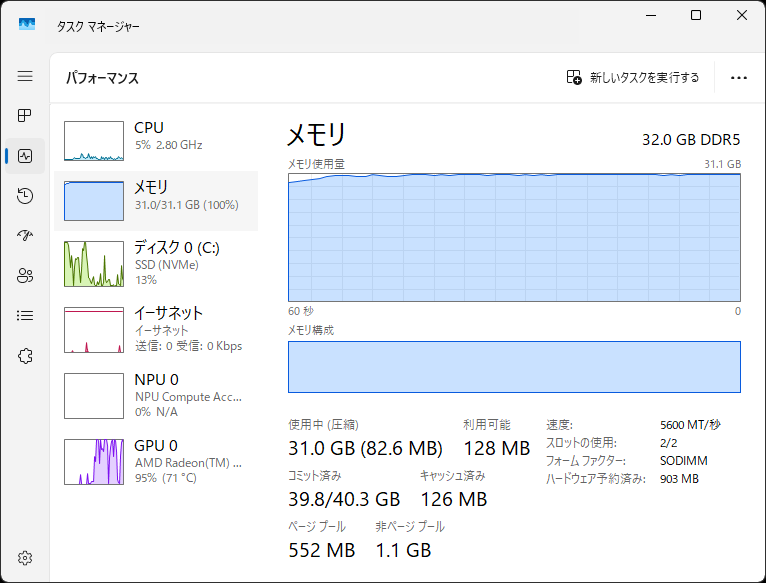The image size is (766, 583).
Task: Click the memory mini graph thumbnail
Action: pyautogui.click(x=94, y=201)
